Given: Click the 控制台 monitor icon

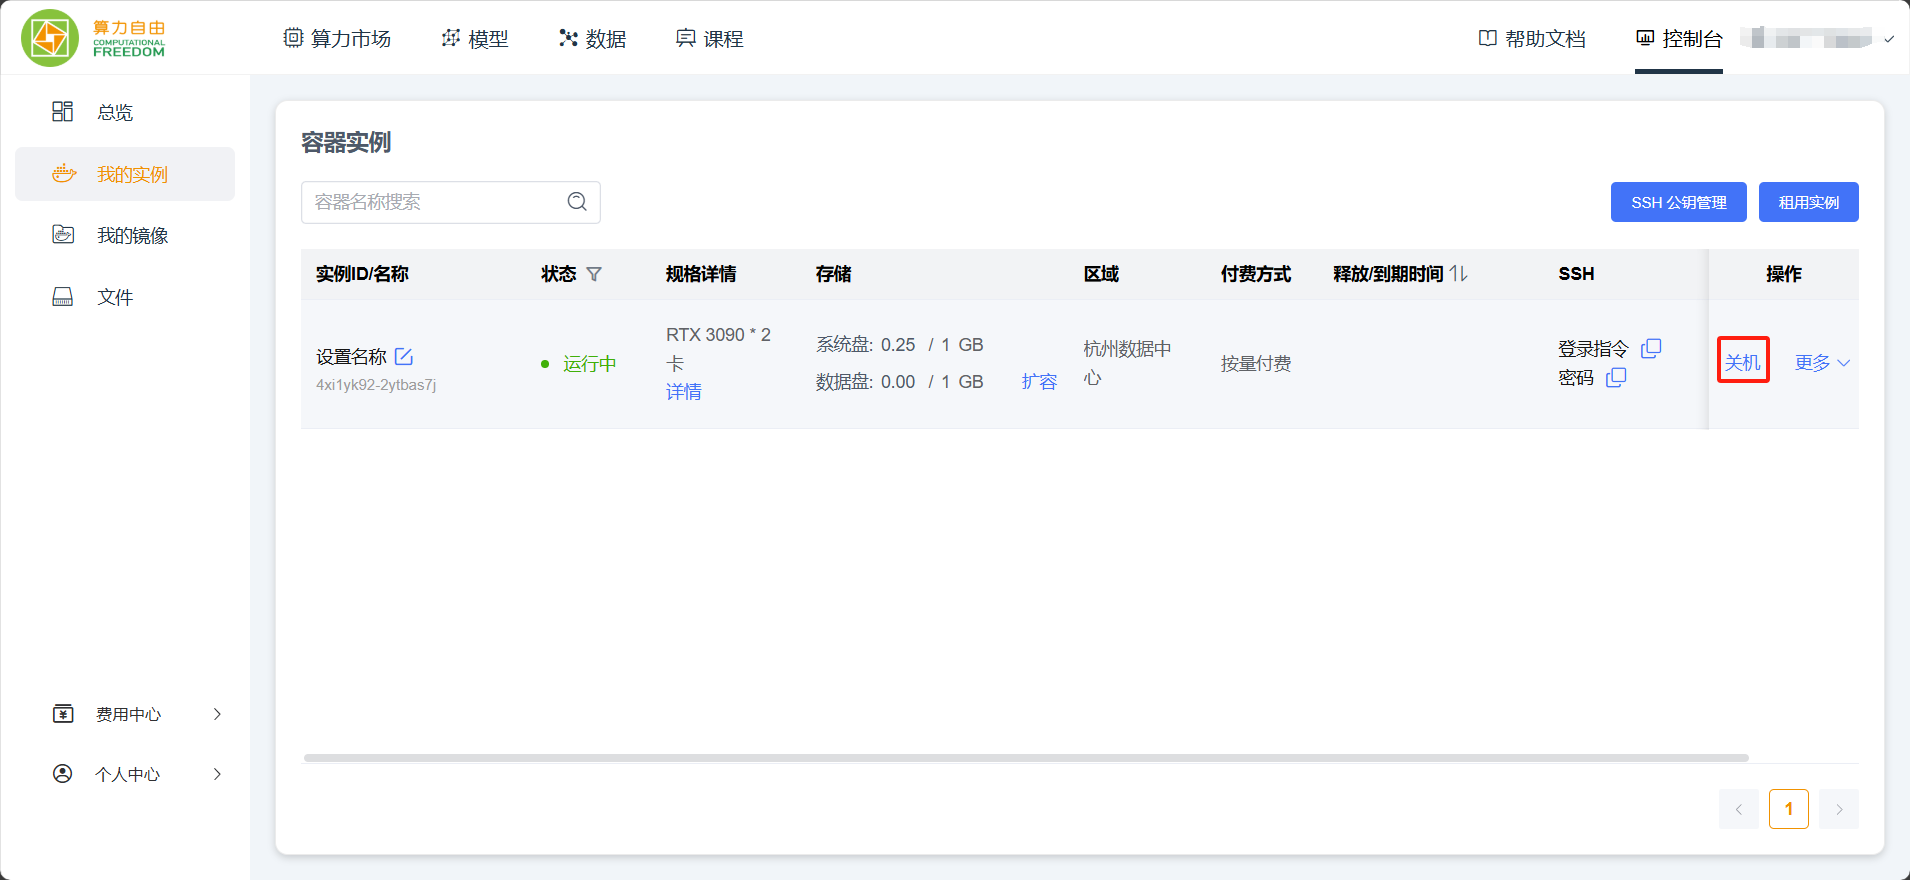Looking at the screenshot, I should [1645, 38].
